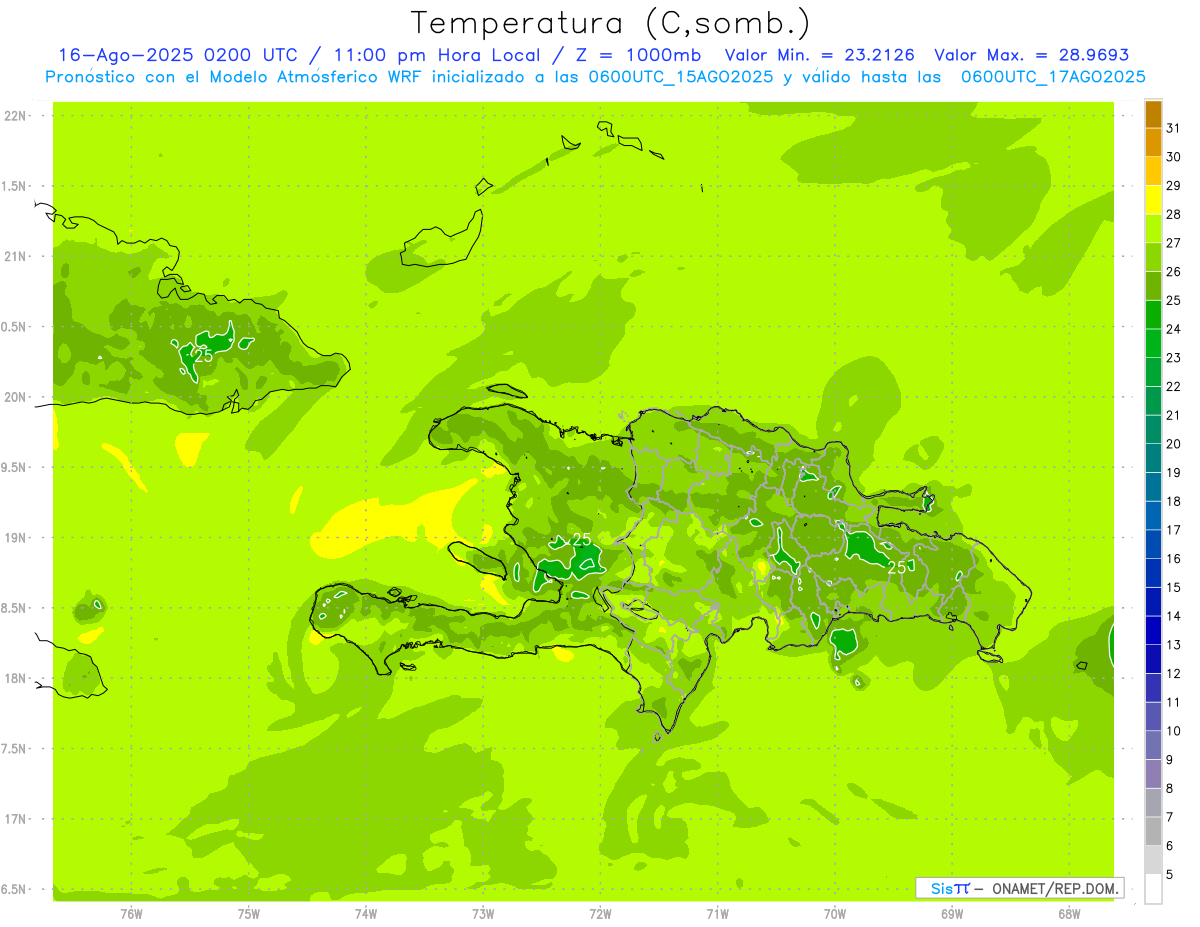This screenshot has height=927, width=1200.
Task: Click the "25" contour label over Haiti
Action: (x=581, y=540)
